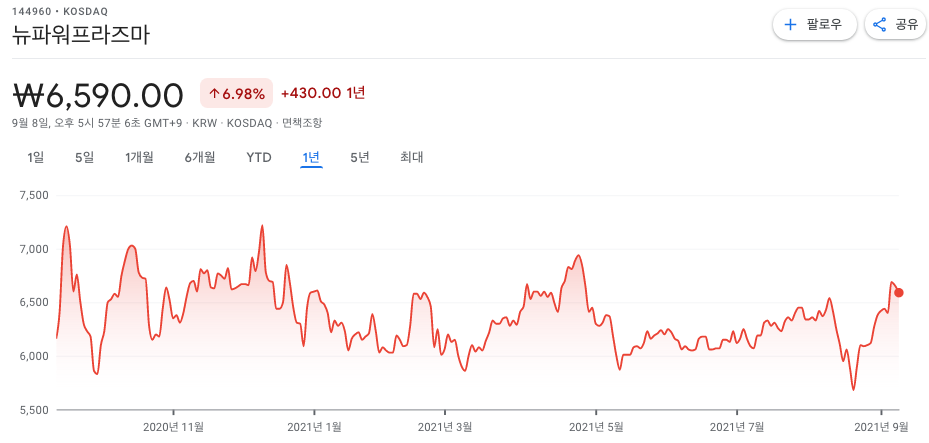Click the +430.00 1년 change text
929x443 pixels.
323,93
